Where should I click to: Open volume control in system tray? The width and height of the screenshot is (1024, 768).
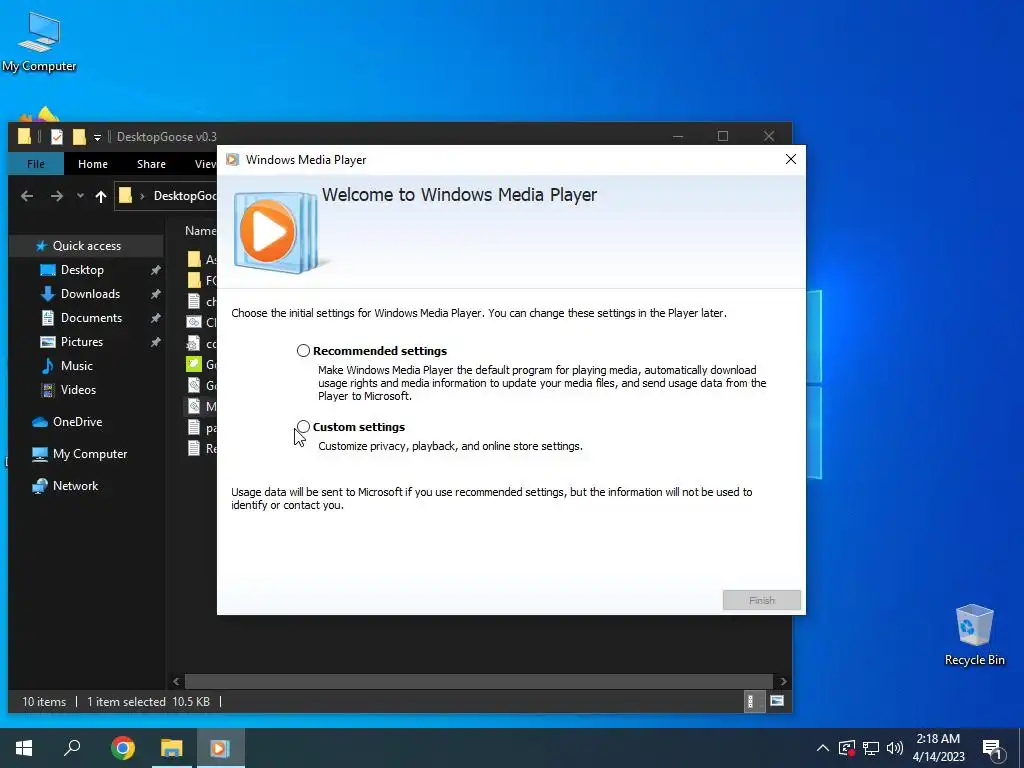[x=895, y=748]
